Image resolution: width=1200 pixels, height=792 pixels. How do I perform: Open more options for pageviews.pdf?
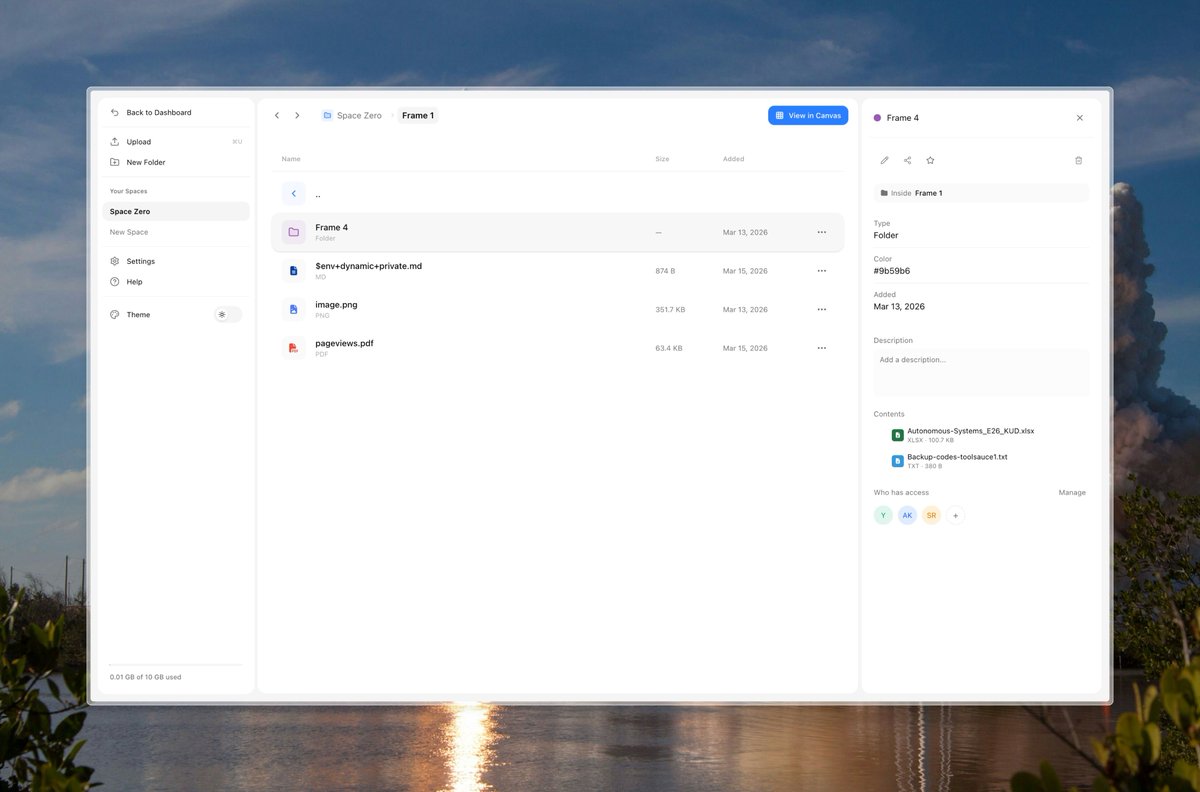(822, 348)
